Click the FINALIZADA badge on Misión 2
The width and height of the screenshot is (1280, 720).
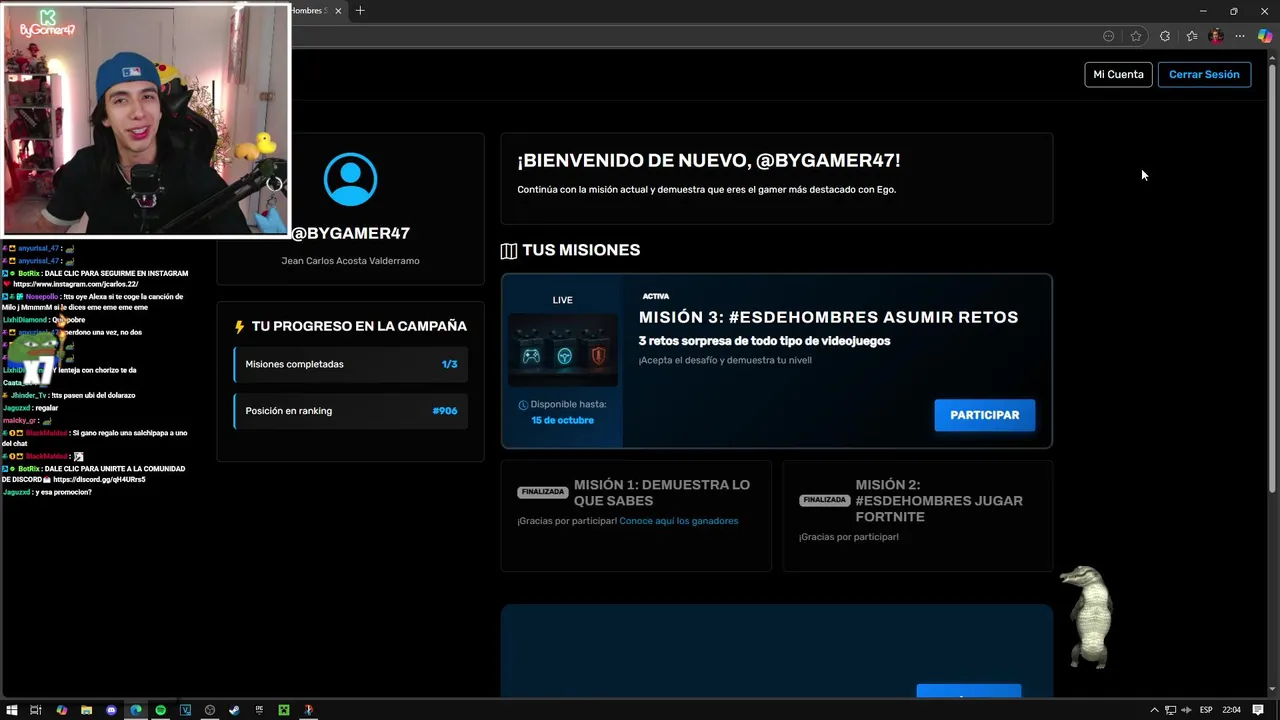pos(824,500)
